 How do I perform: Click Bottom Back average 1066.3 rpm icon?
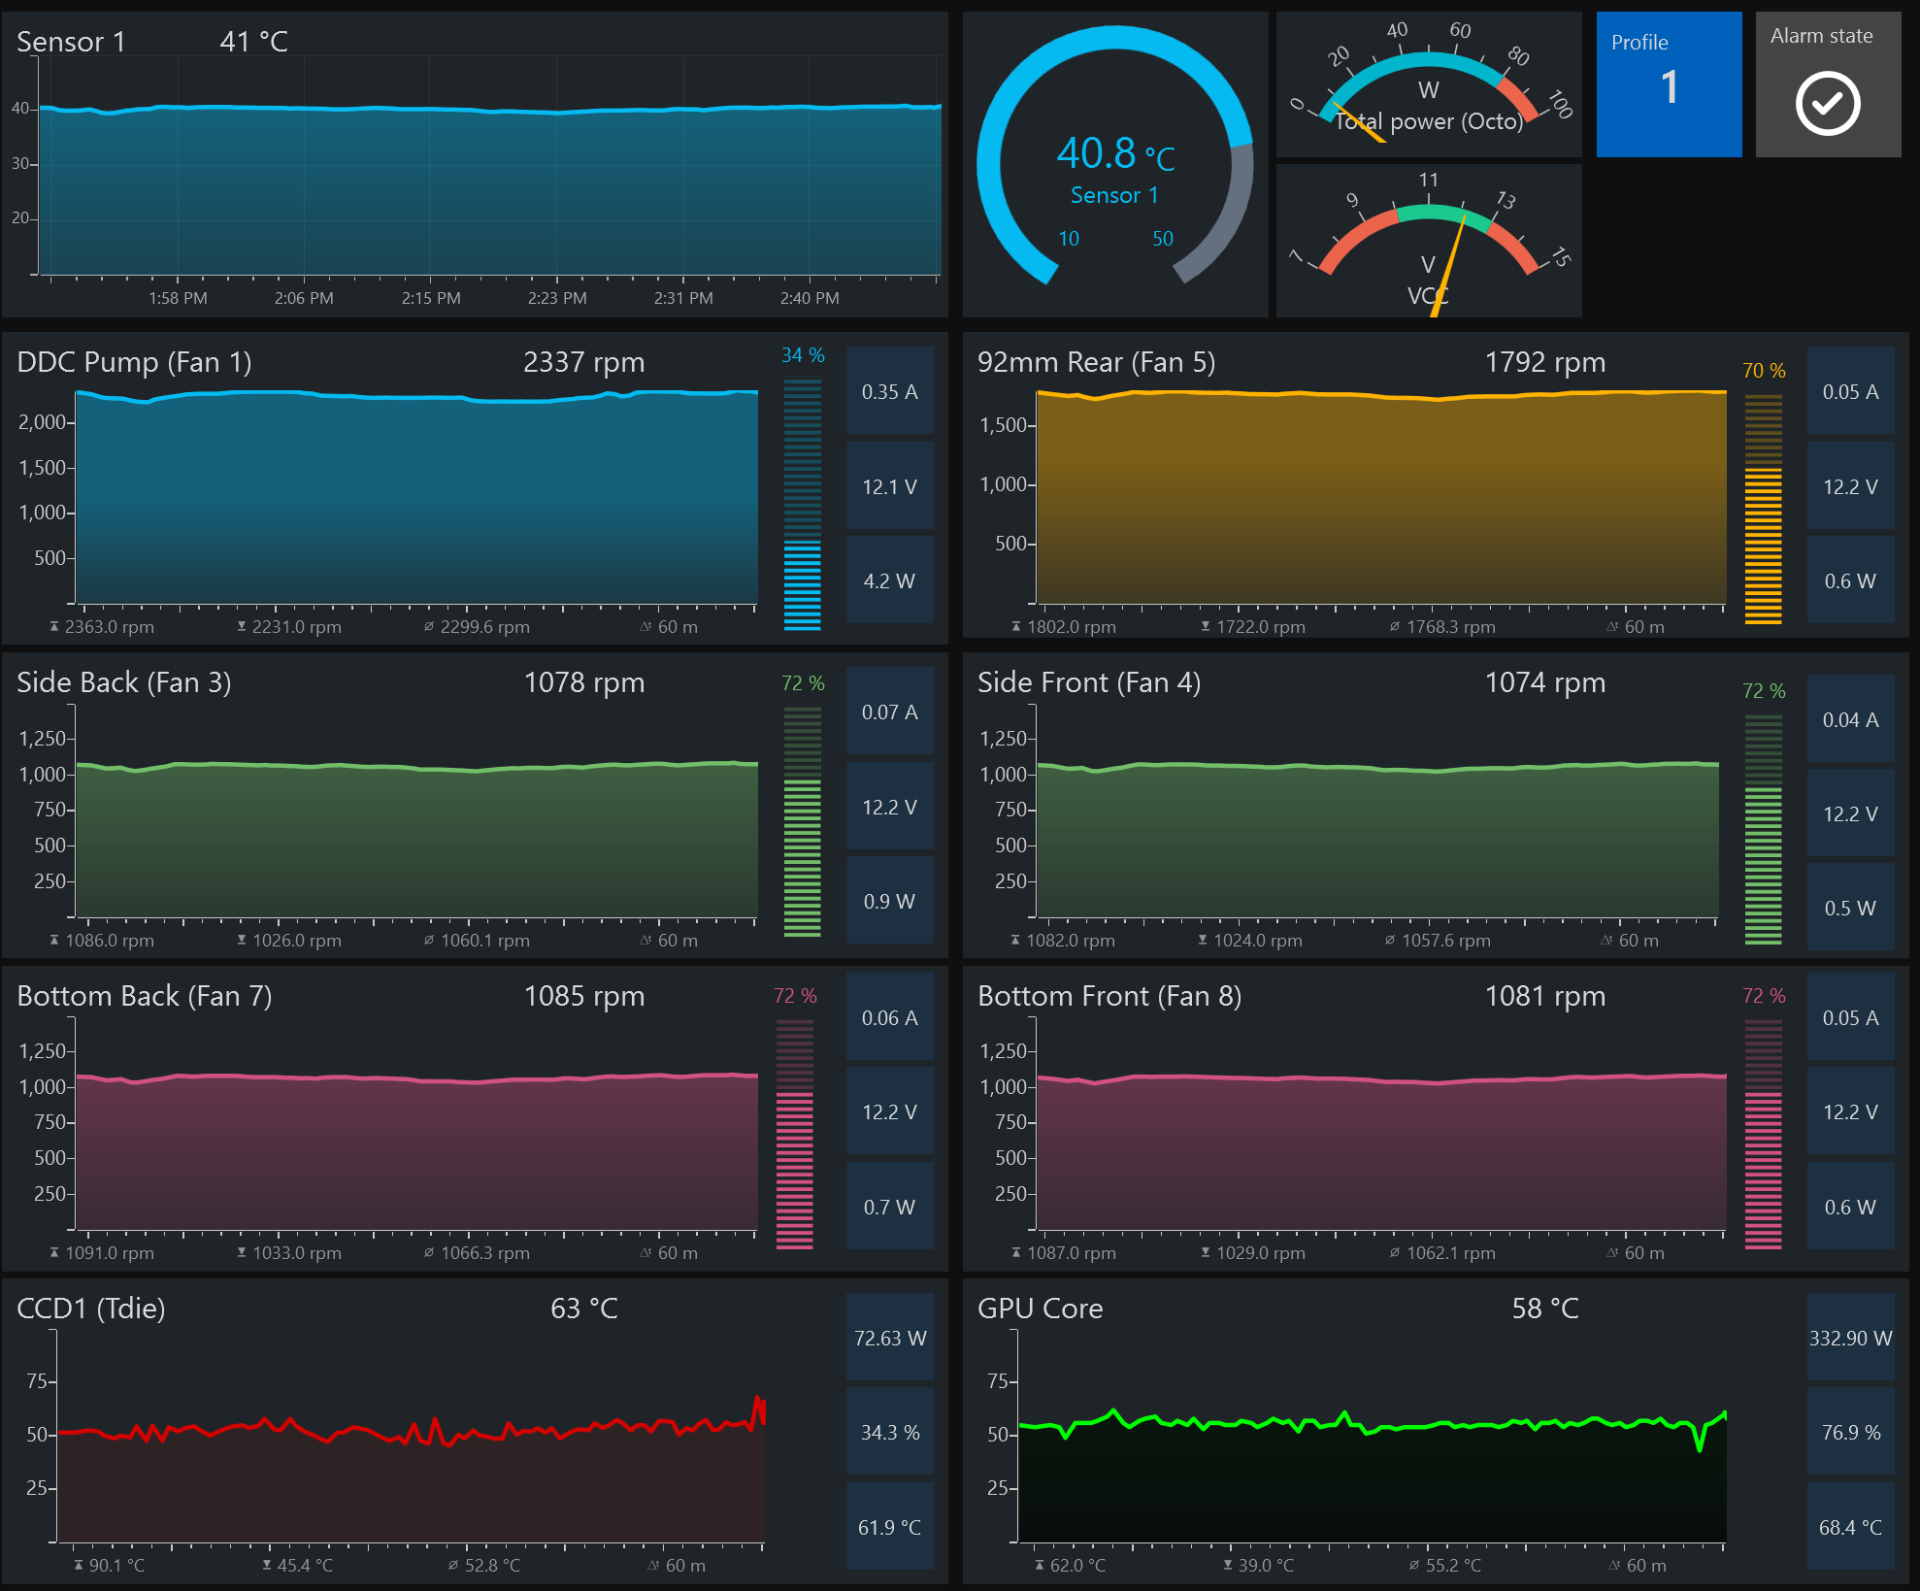click(429, 1253)
